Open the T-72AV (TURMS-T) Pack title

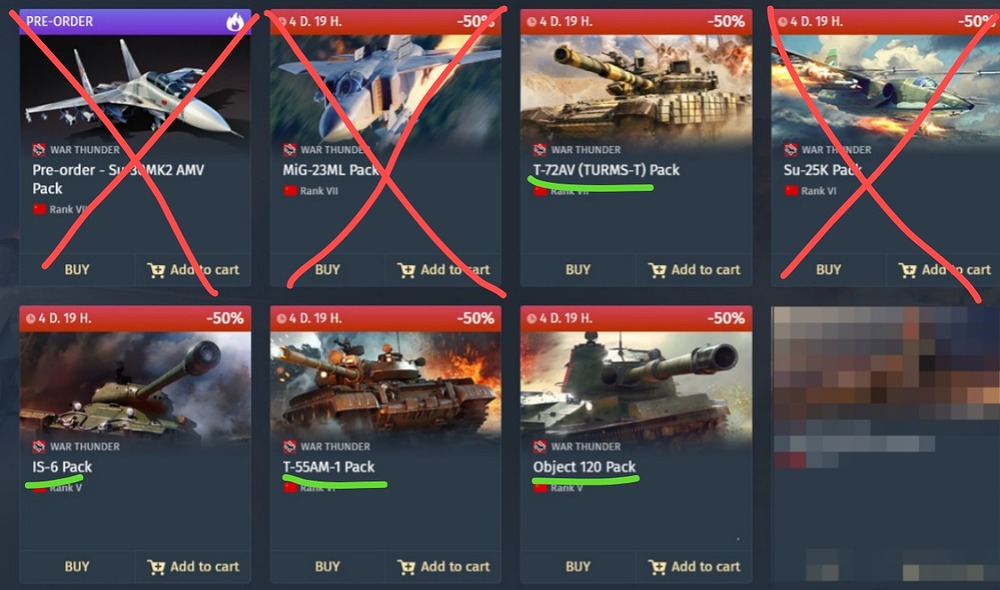click(607, 170)
